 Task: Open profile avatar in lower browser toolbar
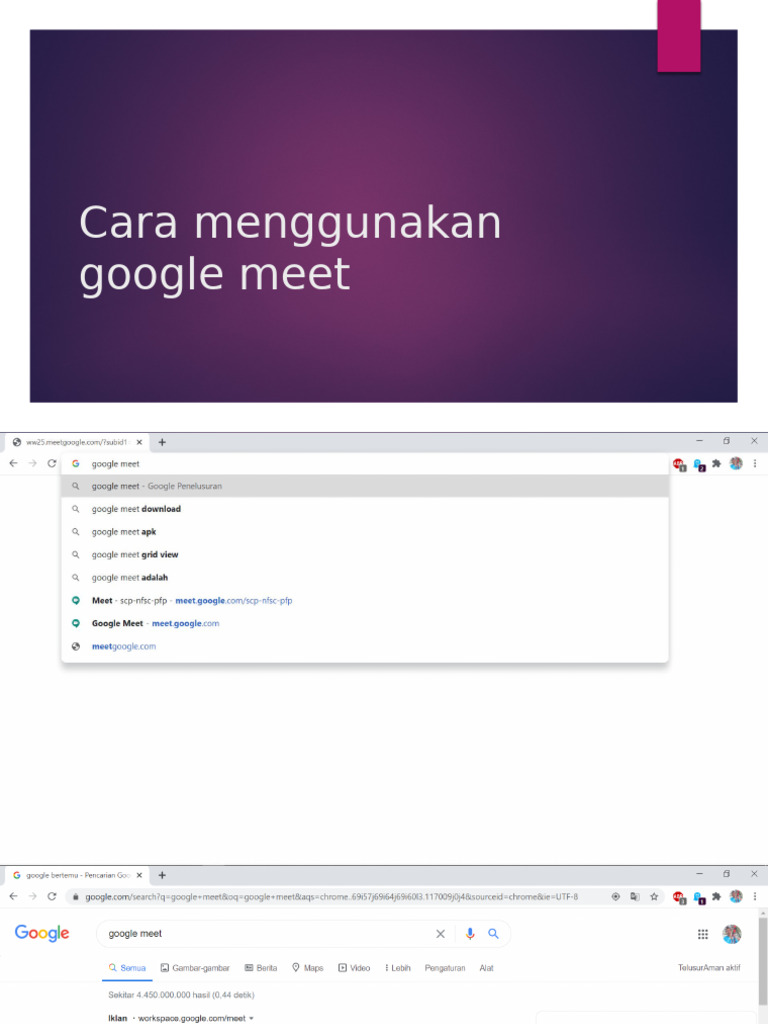736,896
